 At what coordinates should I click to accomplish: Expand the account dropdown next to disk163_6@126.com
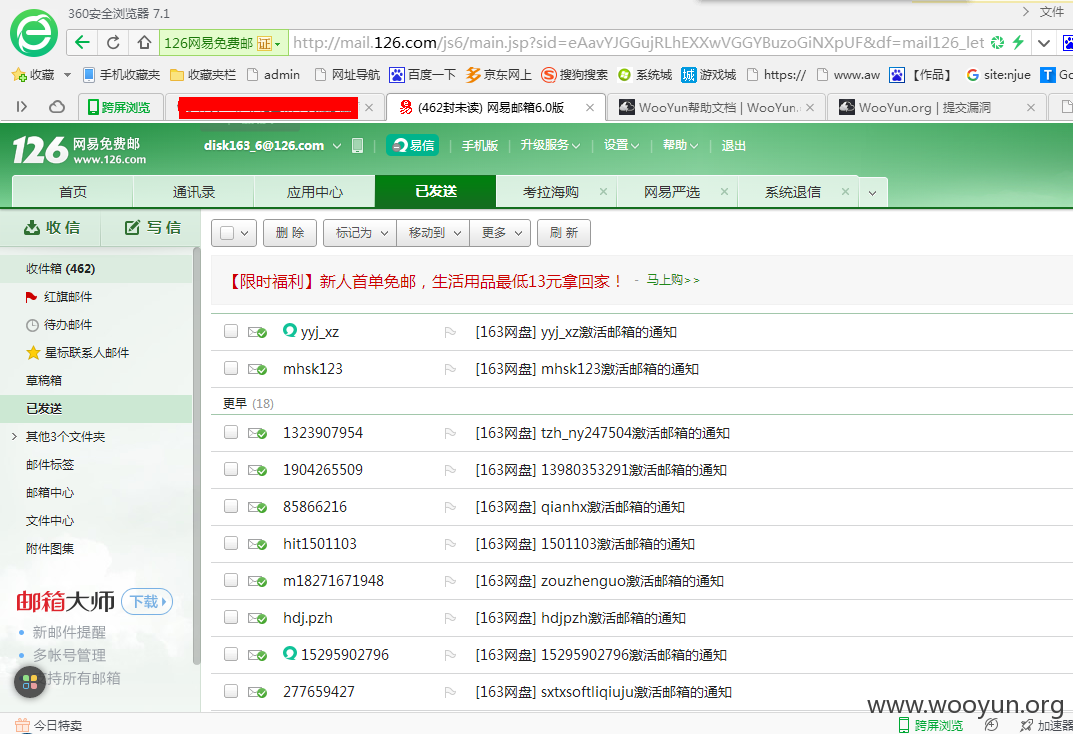(337, 146)
